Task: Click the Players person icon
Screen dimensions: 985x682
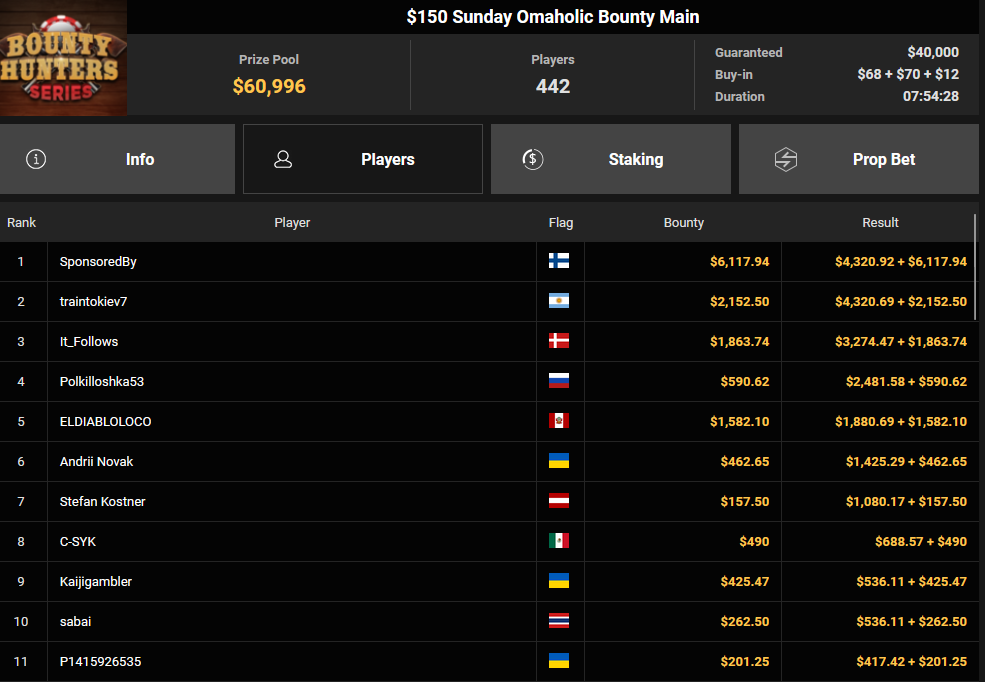Action: pyautogui.click(x=283, y=159)
